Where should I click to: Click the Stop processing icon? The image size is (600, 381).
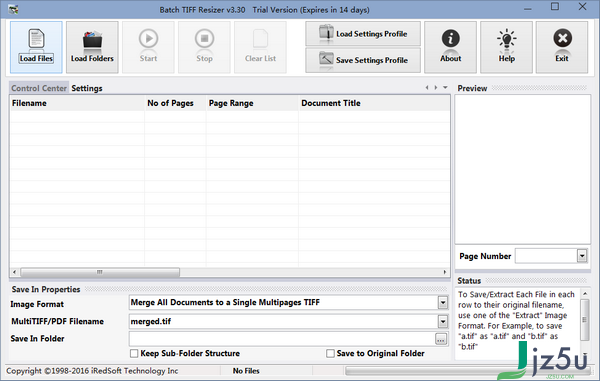(204, 39)
